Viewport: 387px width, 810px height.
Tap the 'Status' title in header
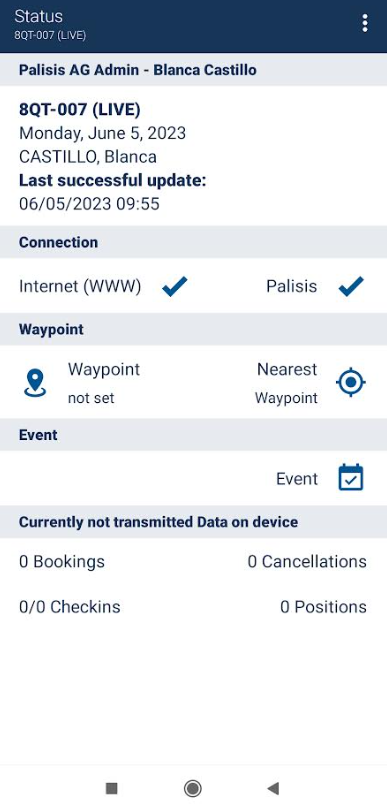(39, 17)
